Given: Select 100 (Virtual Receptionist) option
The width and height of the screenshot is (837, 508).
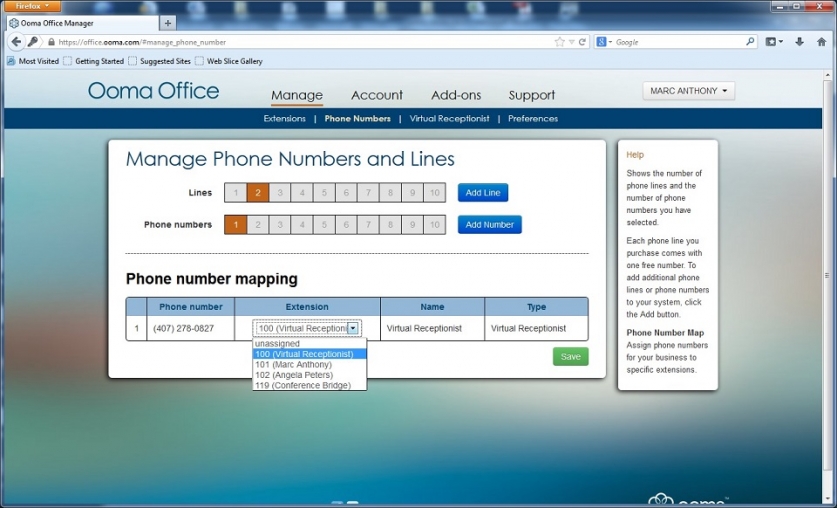Looking at the screenshot, I should point(310,354).
